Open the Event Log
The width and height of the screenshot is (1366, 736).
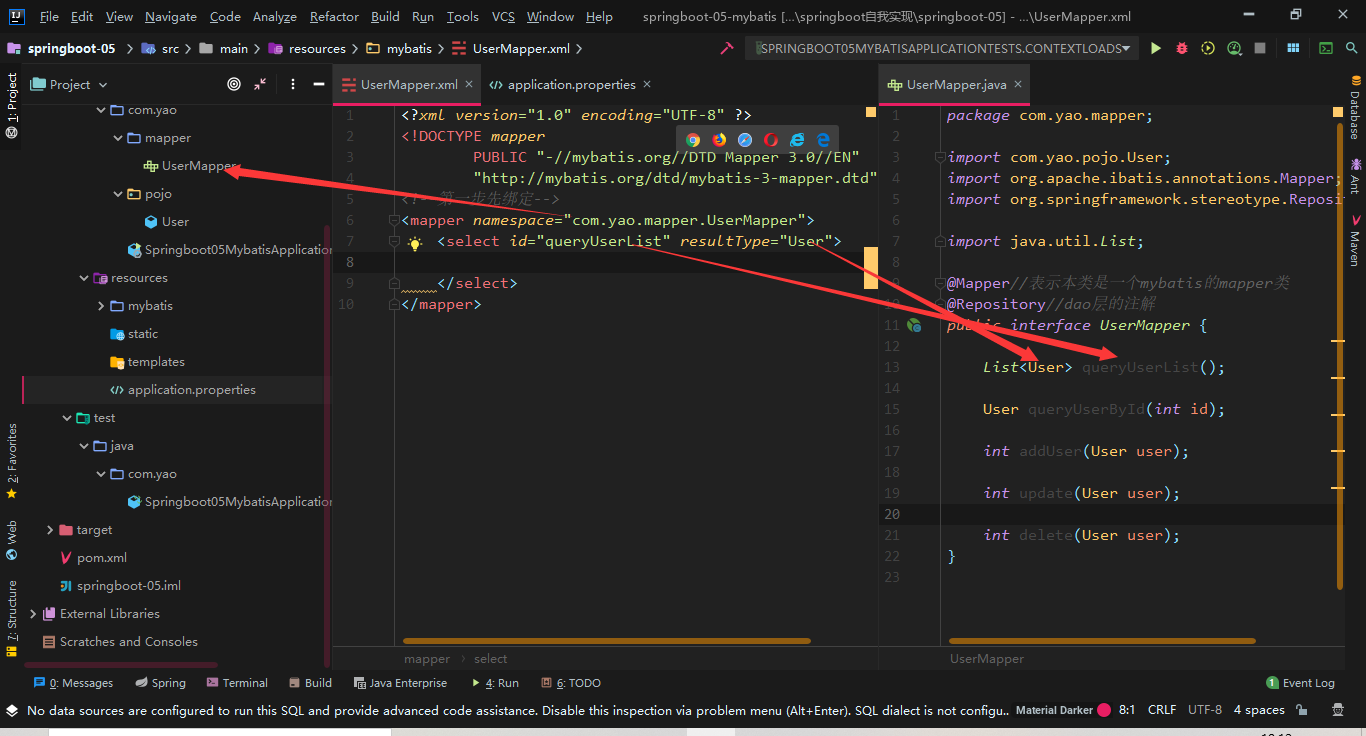pos(1300,683)
